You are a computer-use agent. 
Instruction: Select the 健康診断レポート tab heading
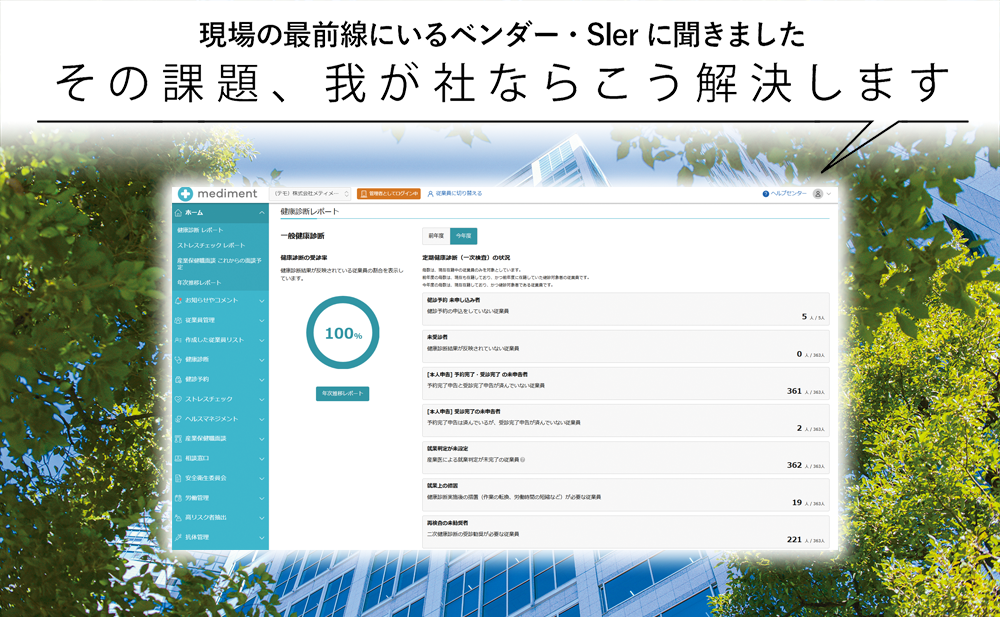coord(310,211)
